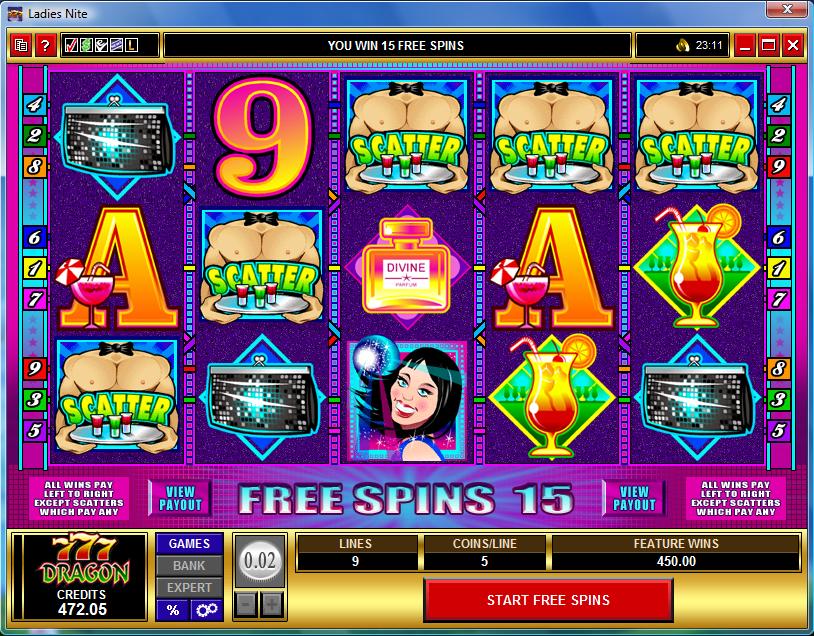Open left View Payout button

coord(180,498)
